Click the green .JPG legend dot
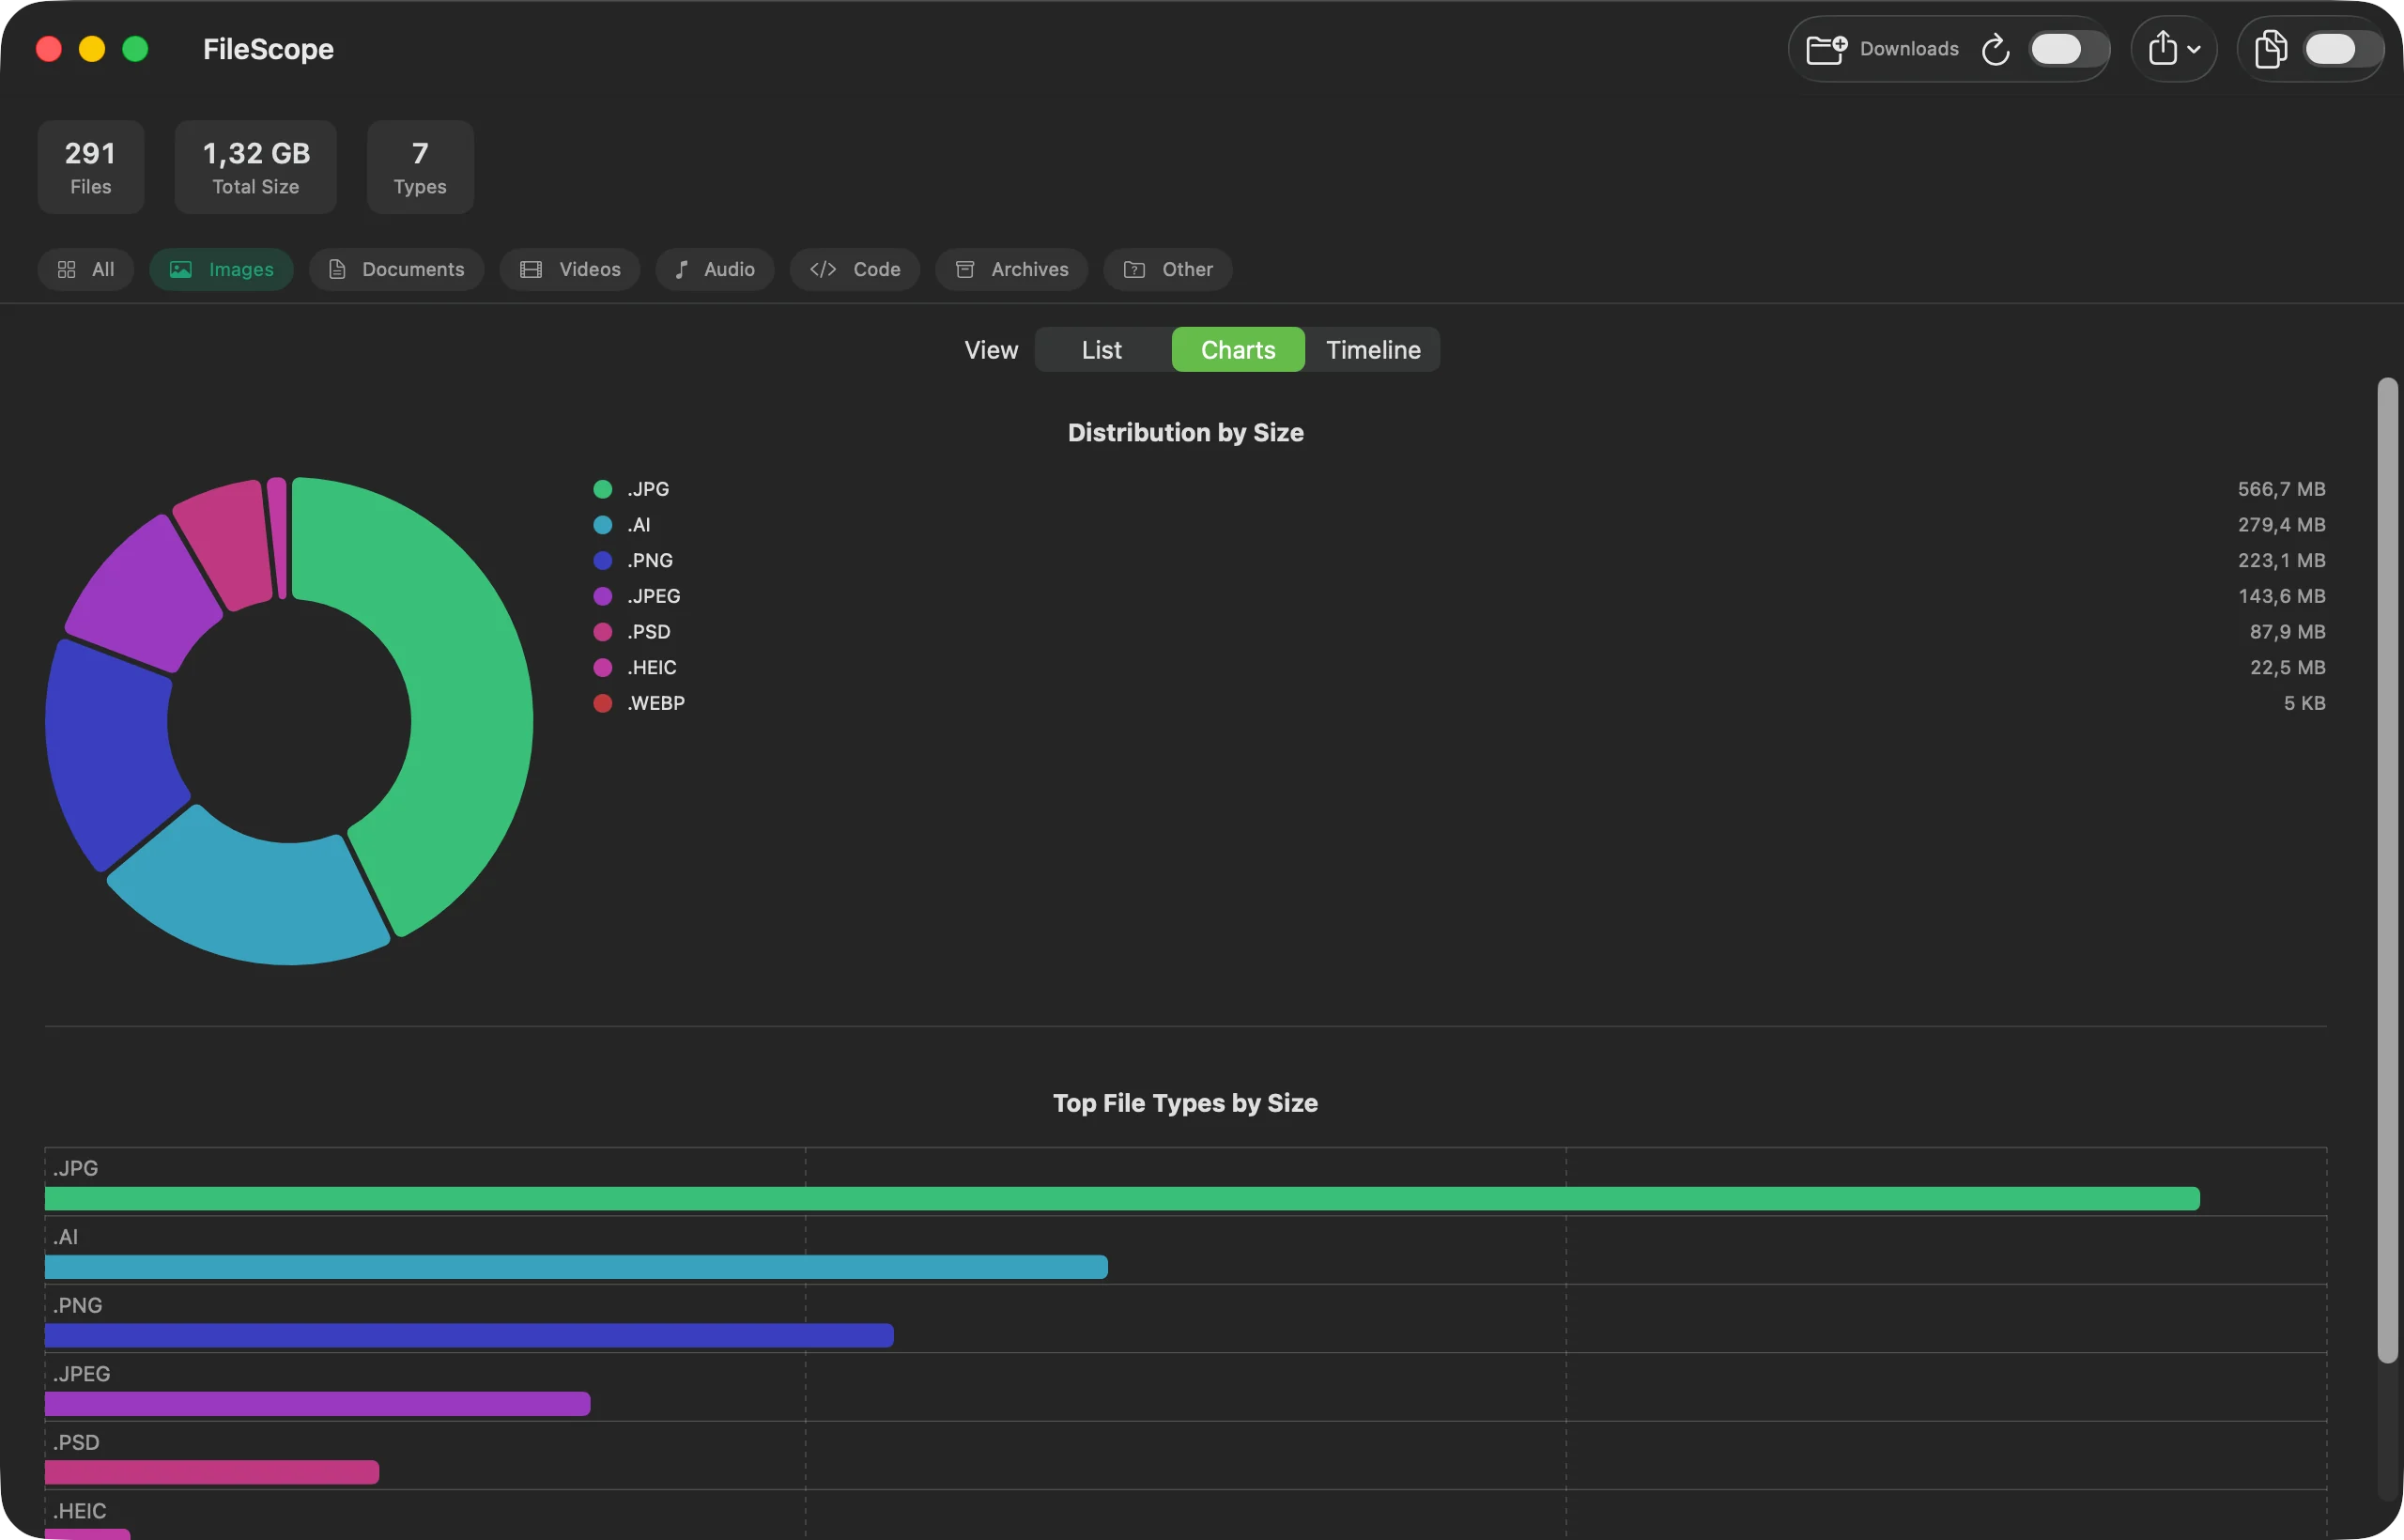This screenshot has height=1540, width=2404. [x=603, y=489]
